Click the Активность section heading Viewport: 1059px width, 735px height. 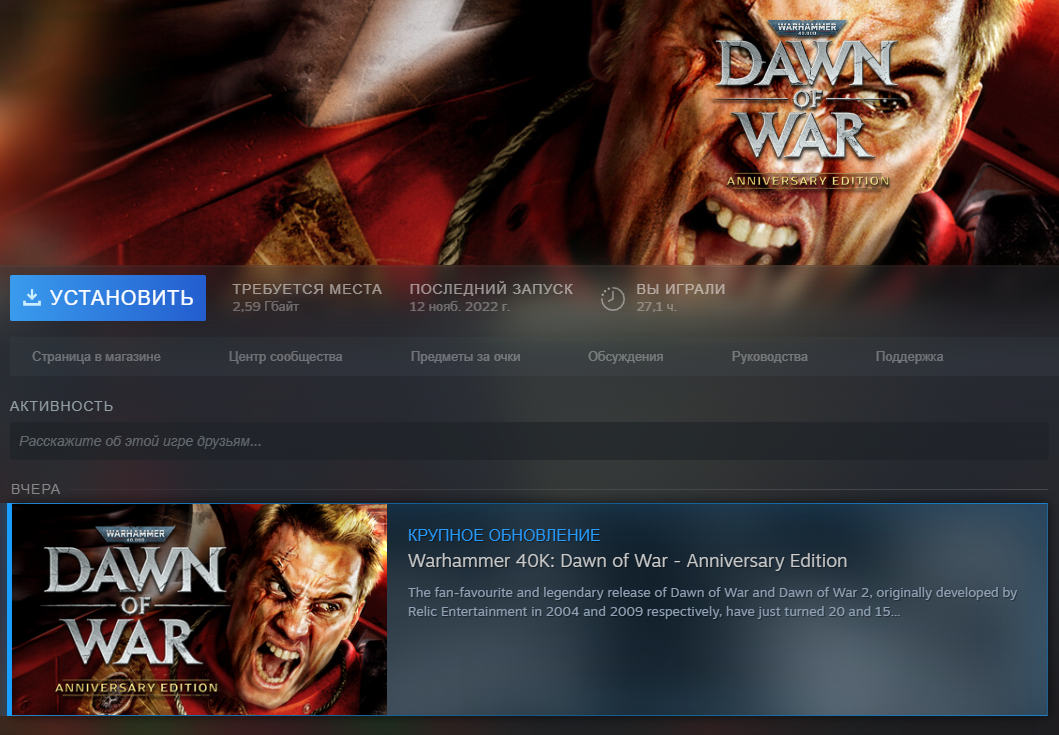coord(61,406)
